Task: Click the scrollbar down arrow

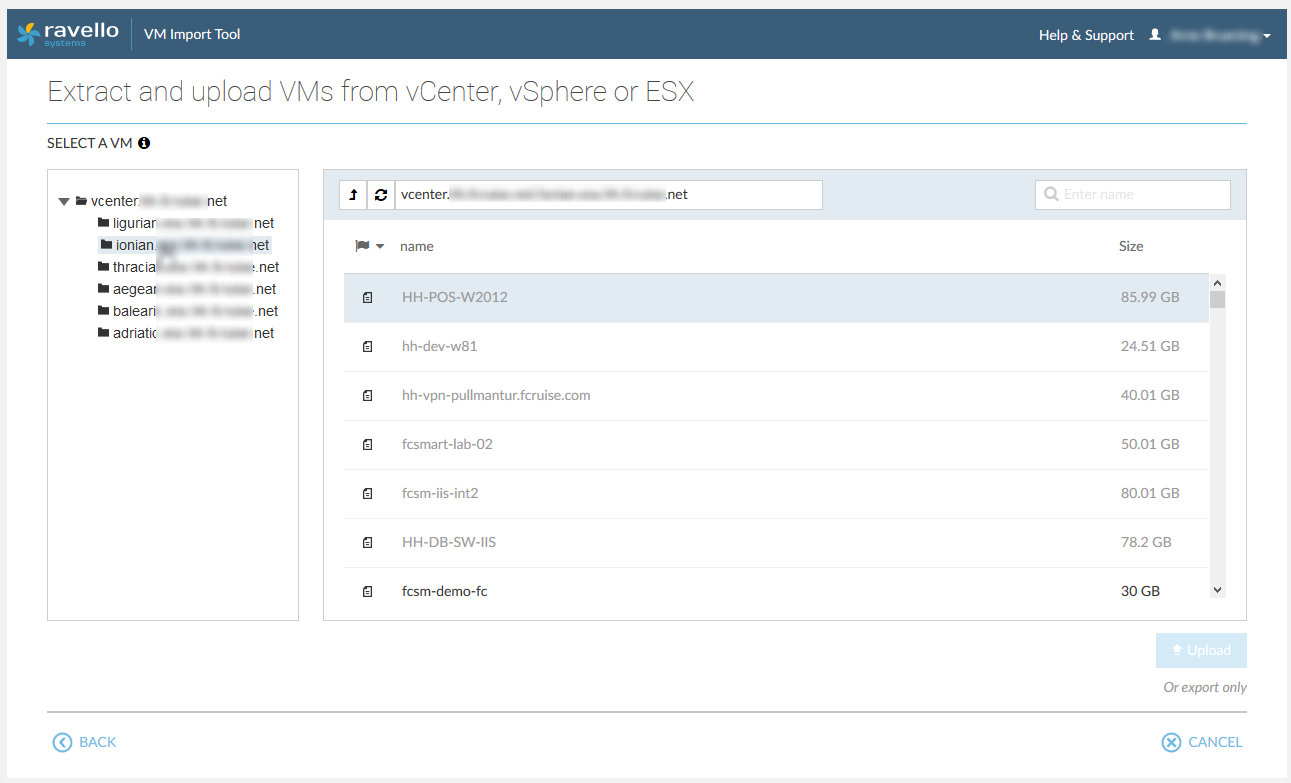Action: 1218,590
